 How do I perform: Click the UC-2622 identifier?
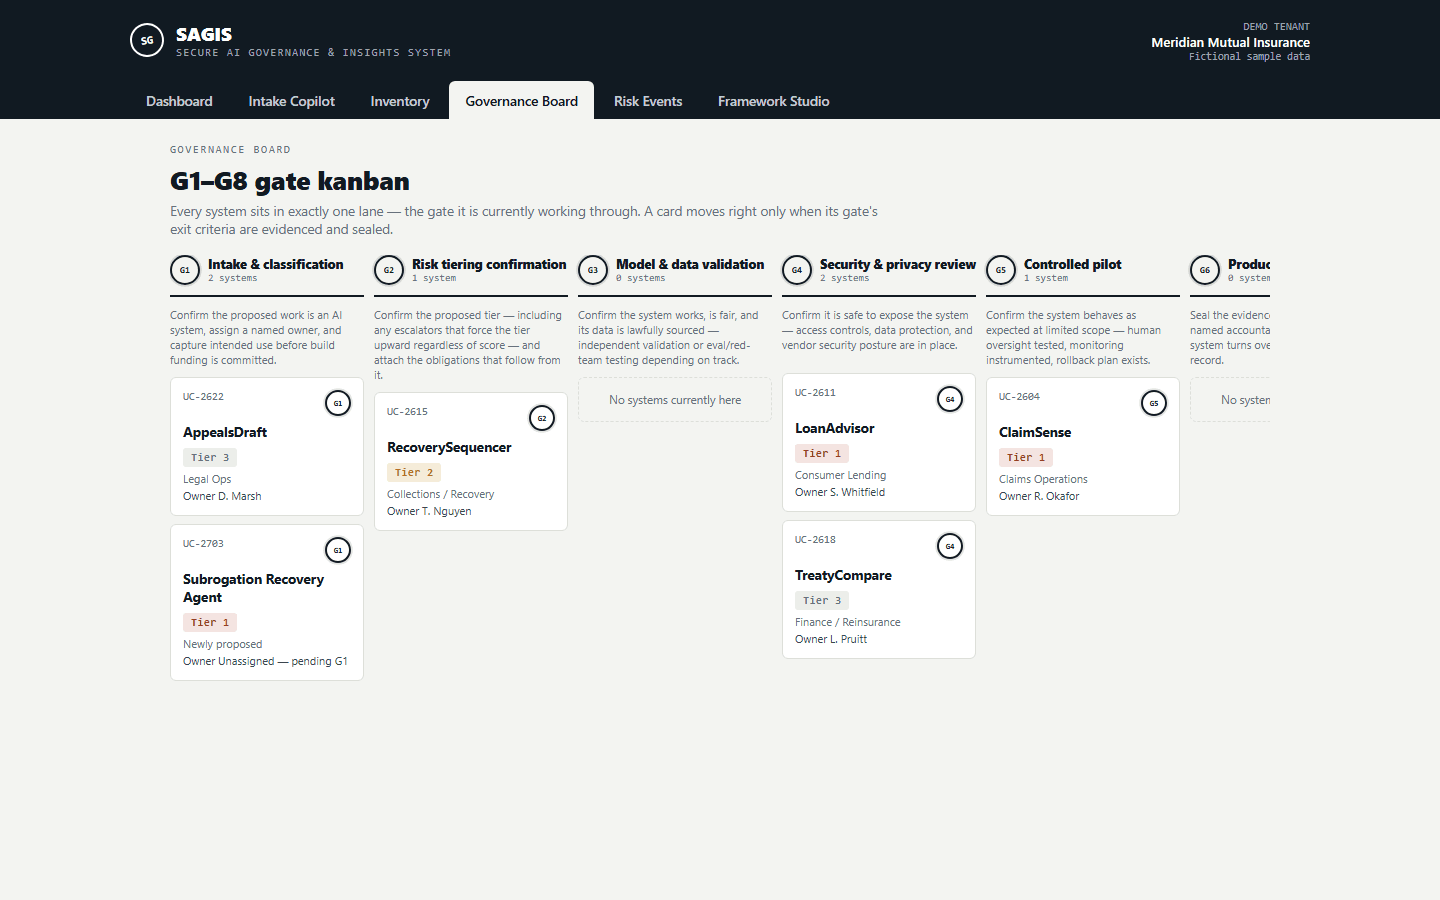pyautogui.click(x=203, y=397)
